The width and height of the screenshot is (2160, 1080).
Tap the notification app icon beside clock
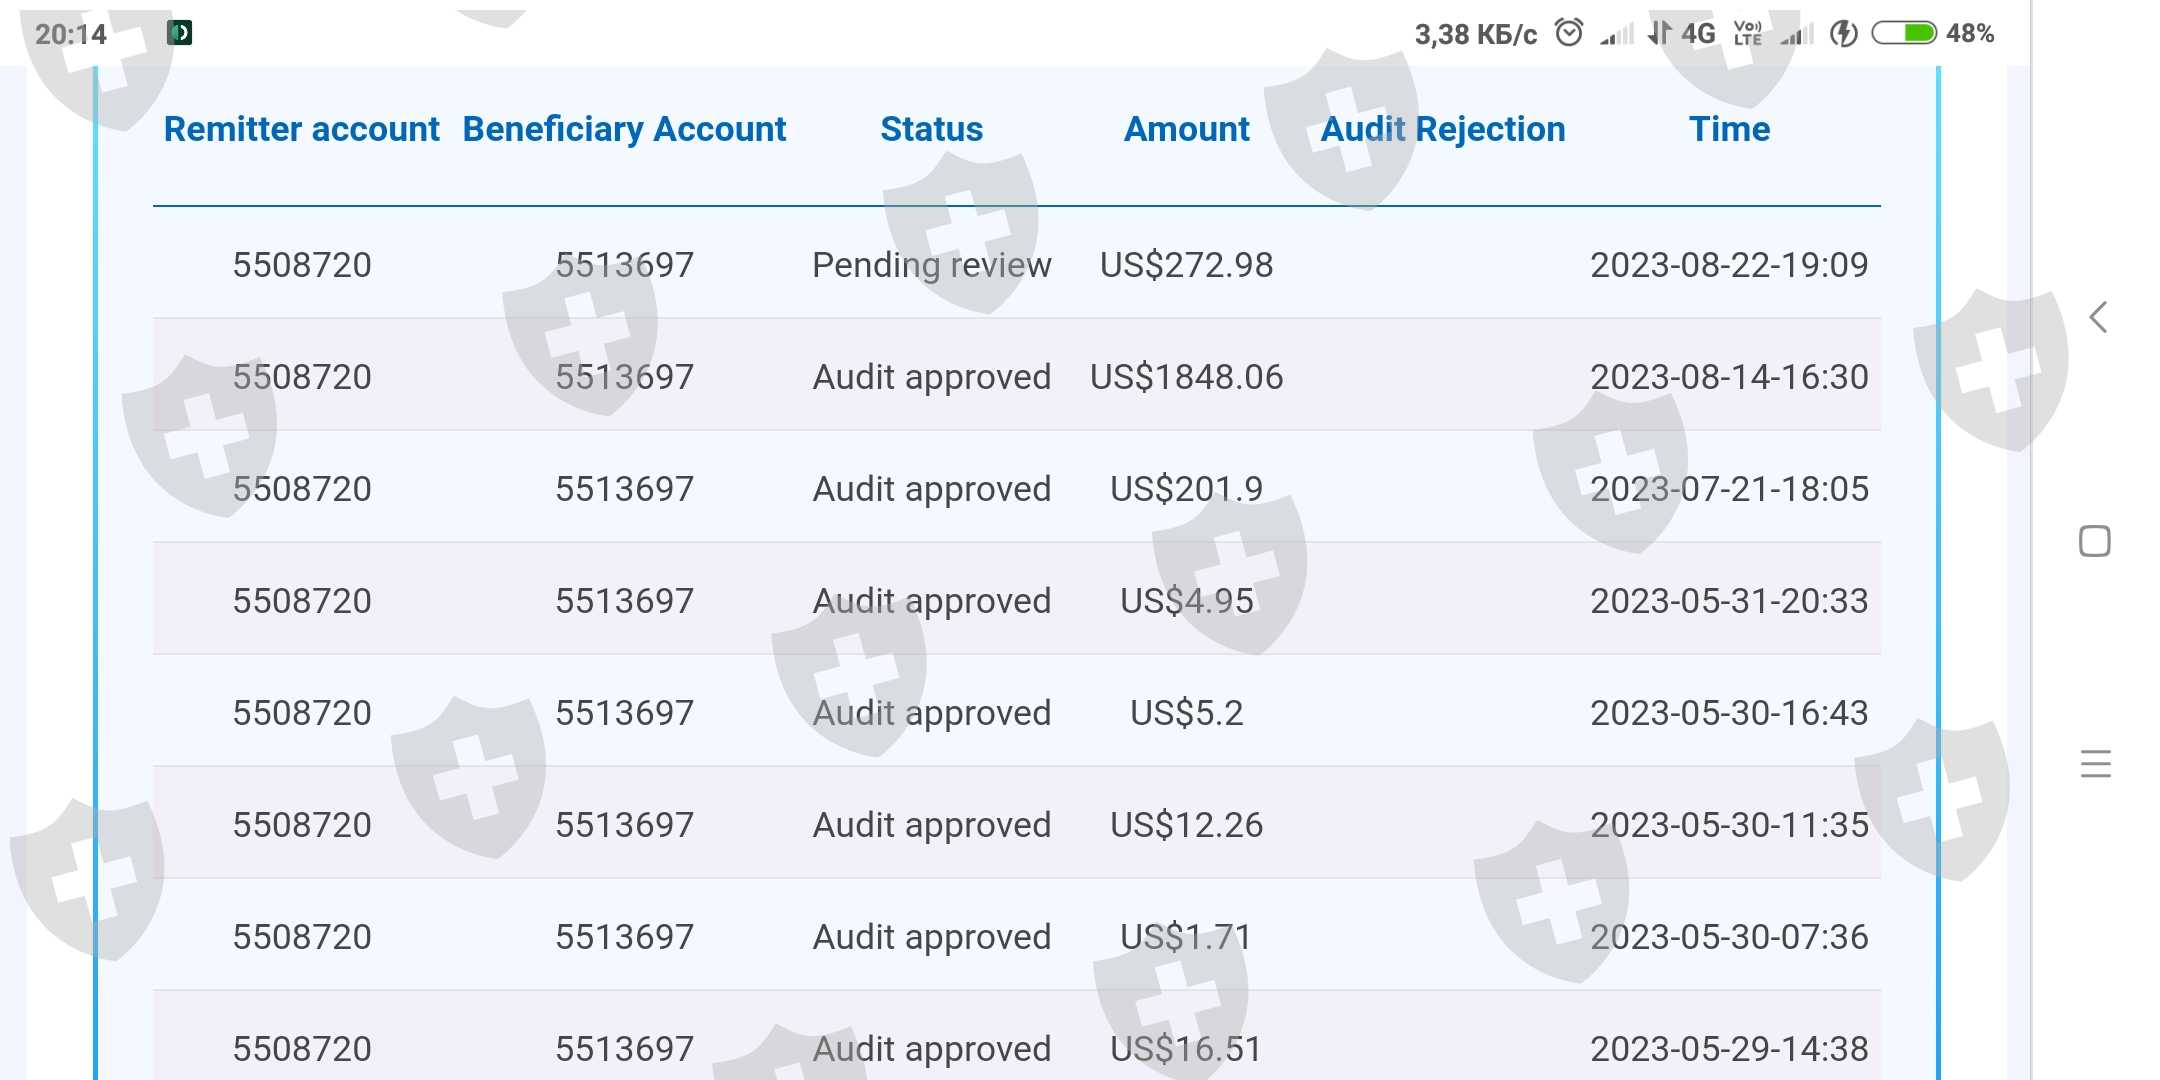180,33
